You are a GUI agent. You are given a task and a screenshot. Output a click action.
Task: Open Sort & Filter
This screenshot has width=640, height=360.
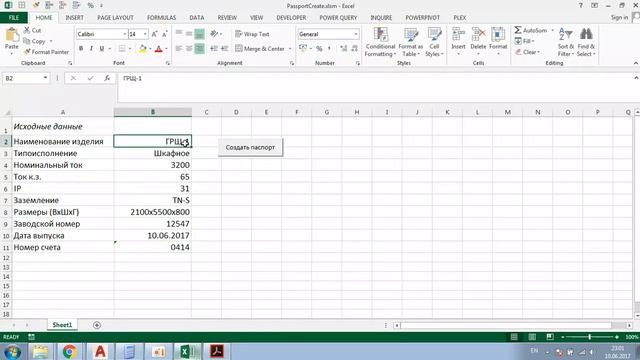point(566,42)
